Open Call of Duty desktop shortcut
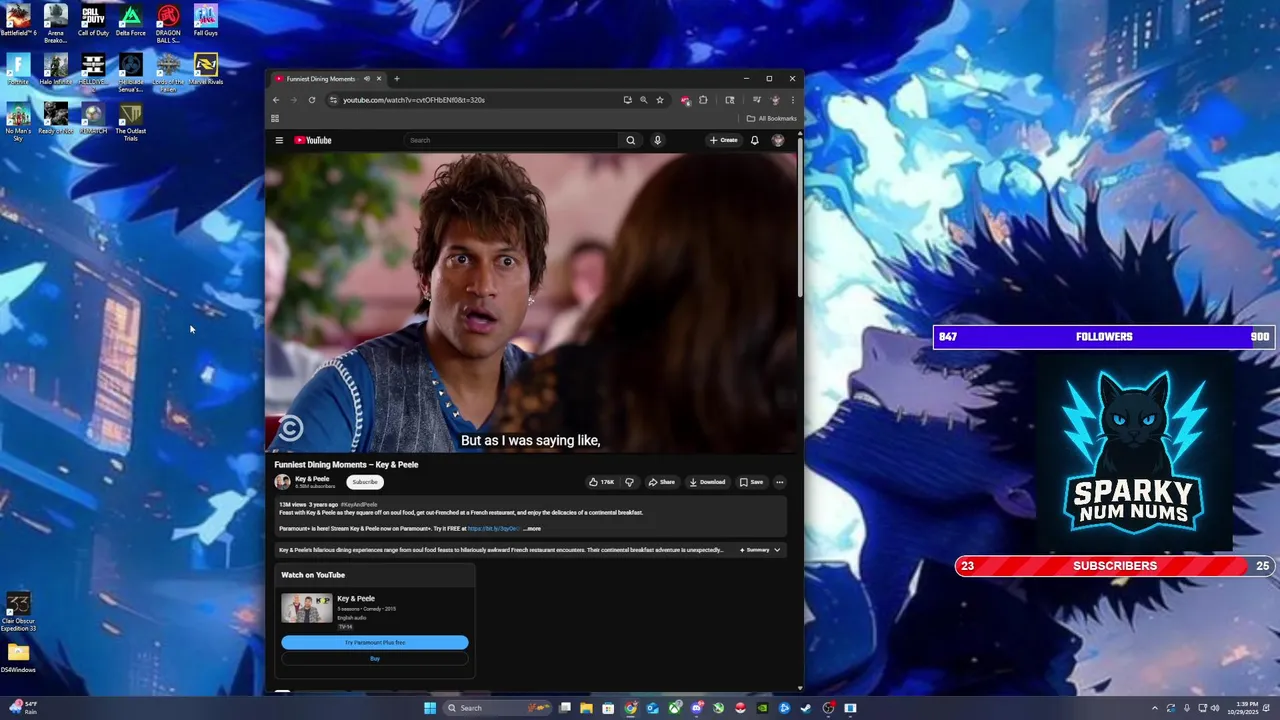Viewport: 1280px width, 720px height. click(93, 21)
